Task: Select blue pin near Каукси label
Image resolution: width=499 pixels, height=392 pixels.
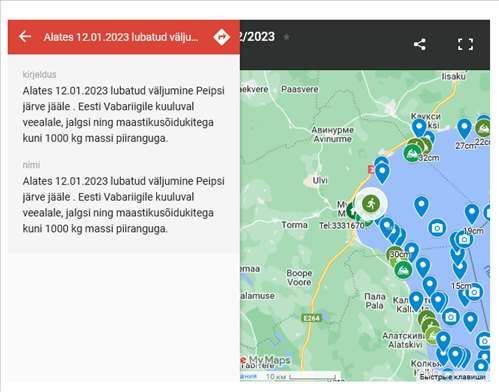Action: click(x=419, y=128)
